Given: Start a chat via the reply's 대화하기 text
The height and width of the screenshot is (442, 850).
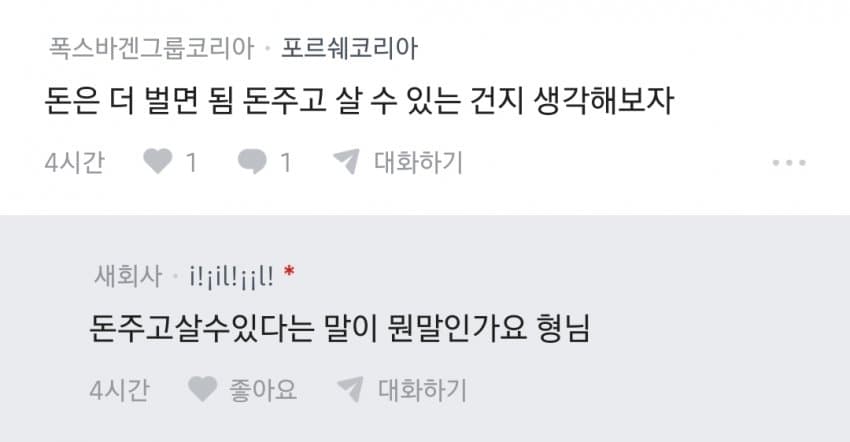Looking at the screenshot, I should pos(422,390).
